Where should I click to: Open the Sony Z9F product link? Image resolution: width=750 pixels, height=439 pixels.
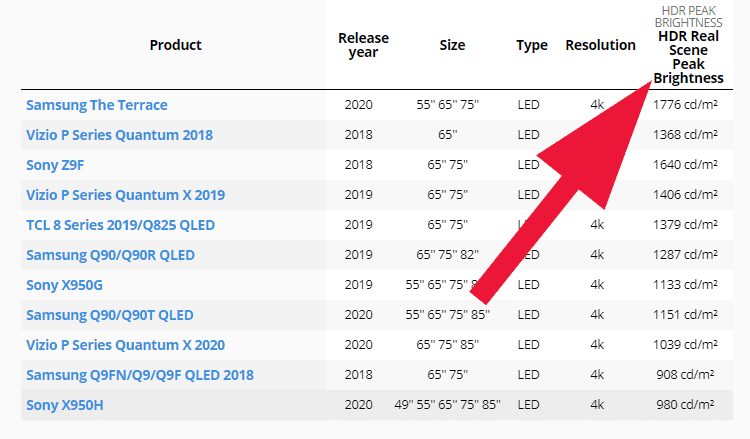coord(55,165)
